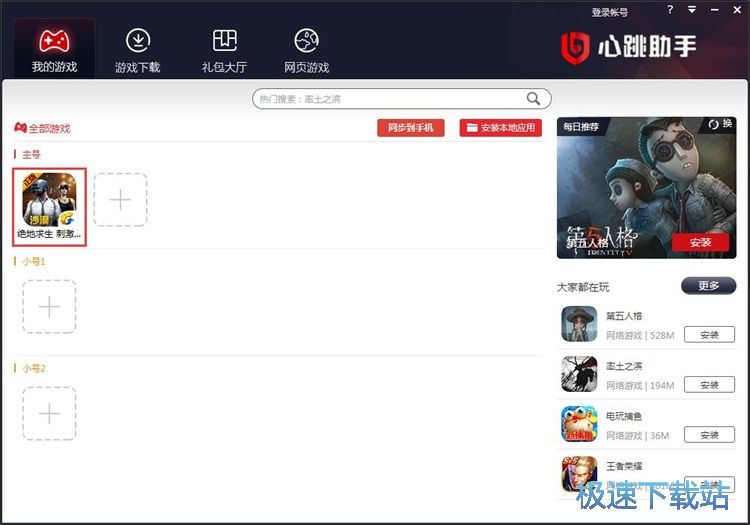Add a game slot under 小号1

coord(49,306)
